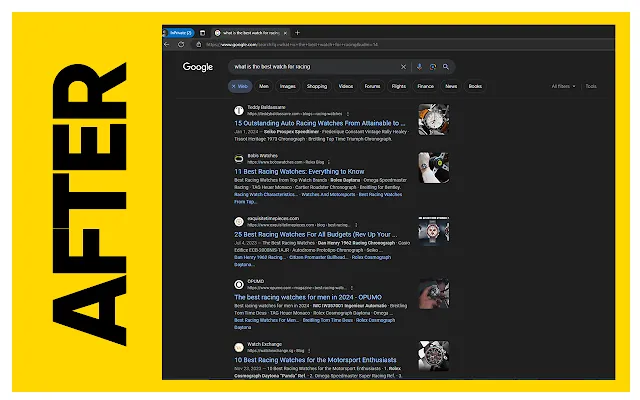Open more options for exquisitetimepieces.com result
The image size is (640, 400).
[356, 225]
